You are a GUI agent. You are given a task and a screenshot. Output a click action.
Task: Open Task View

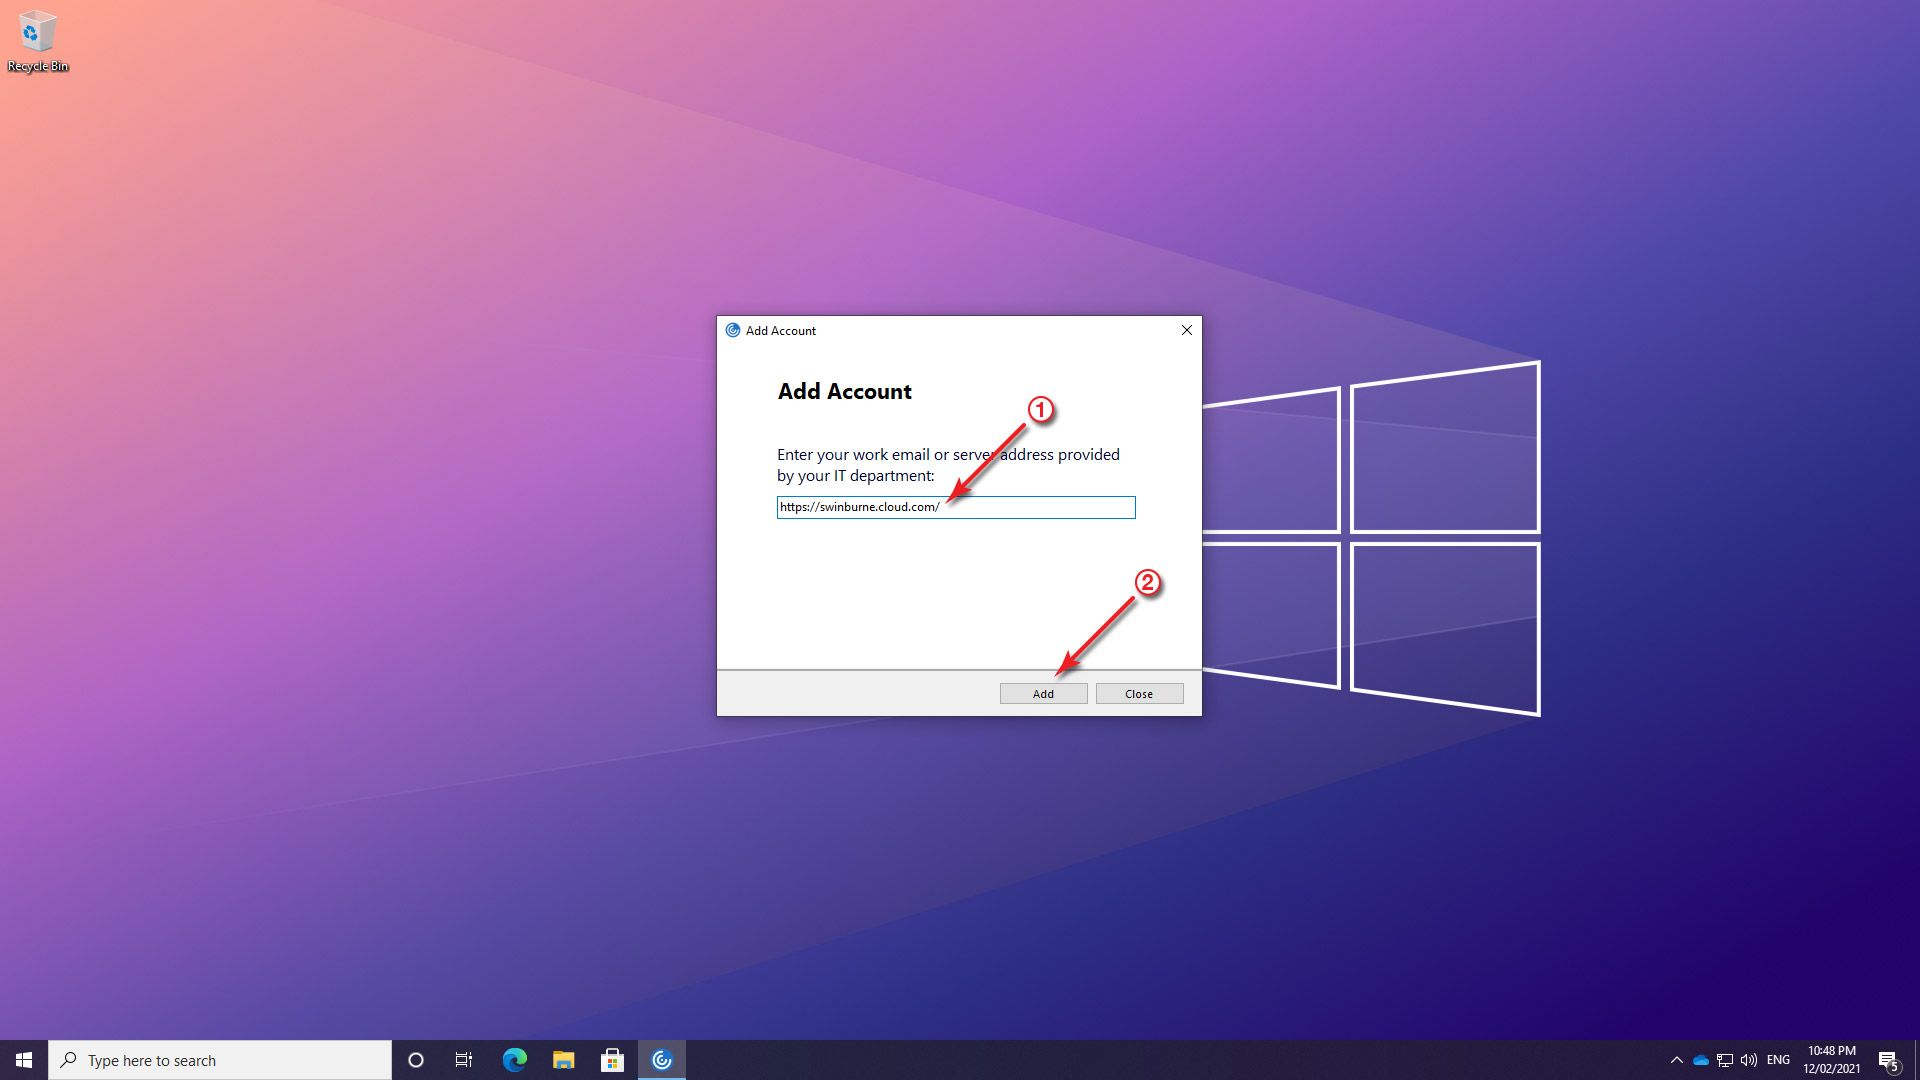(464, 1060)
